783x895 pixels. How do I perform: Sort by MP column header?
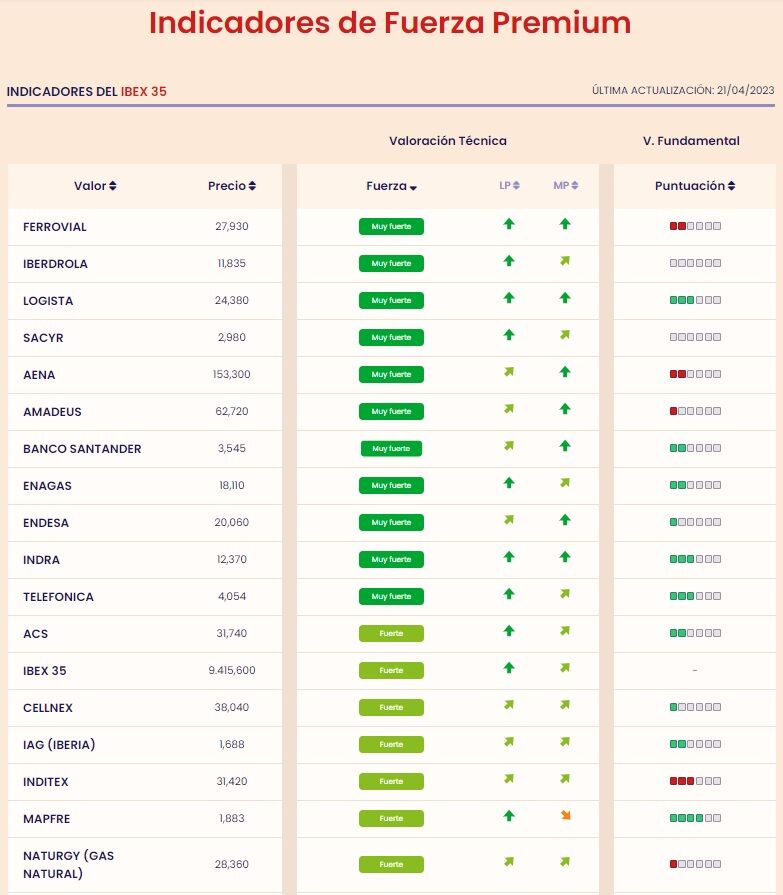pos(566,186)
